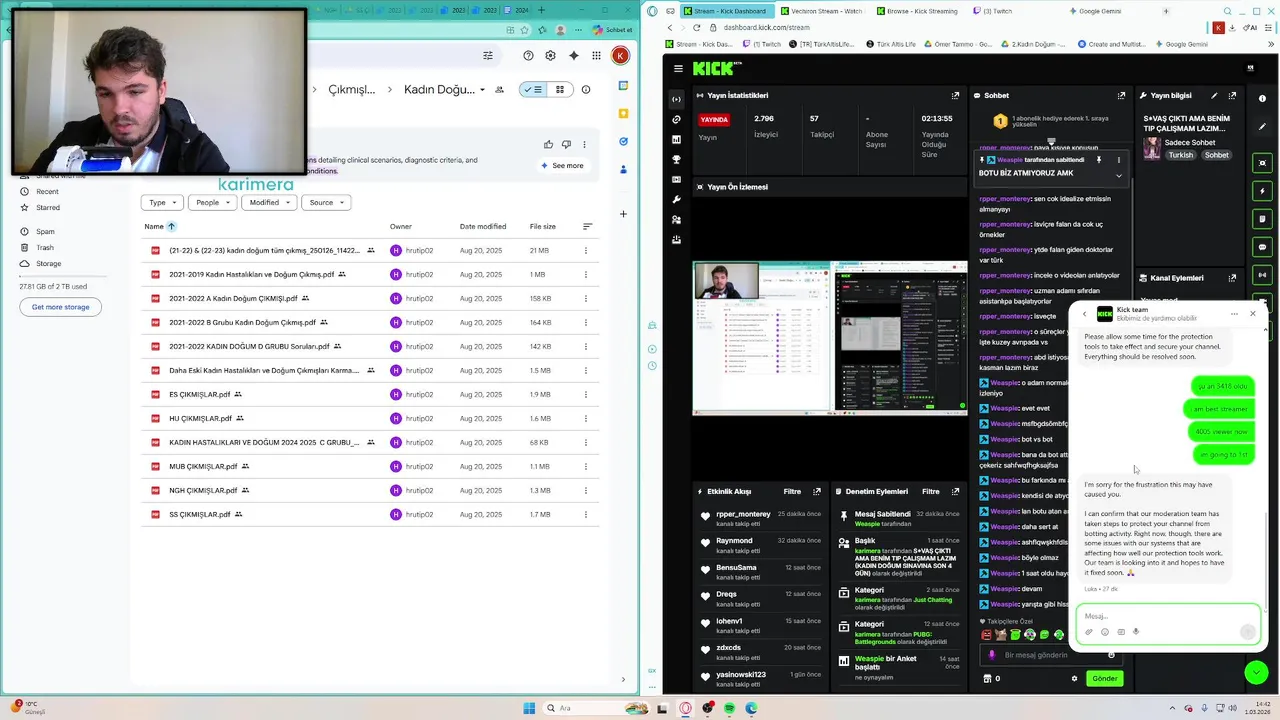Open the Type filter dropdown
Image resolution: width=1280 pixels, height=720 pixels.
pyautogui.click(x=162, y=202)
